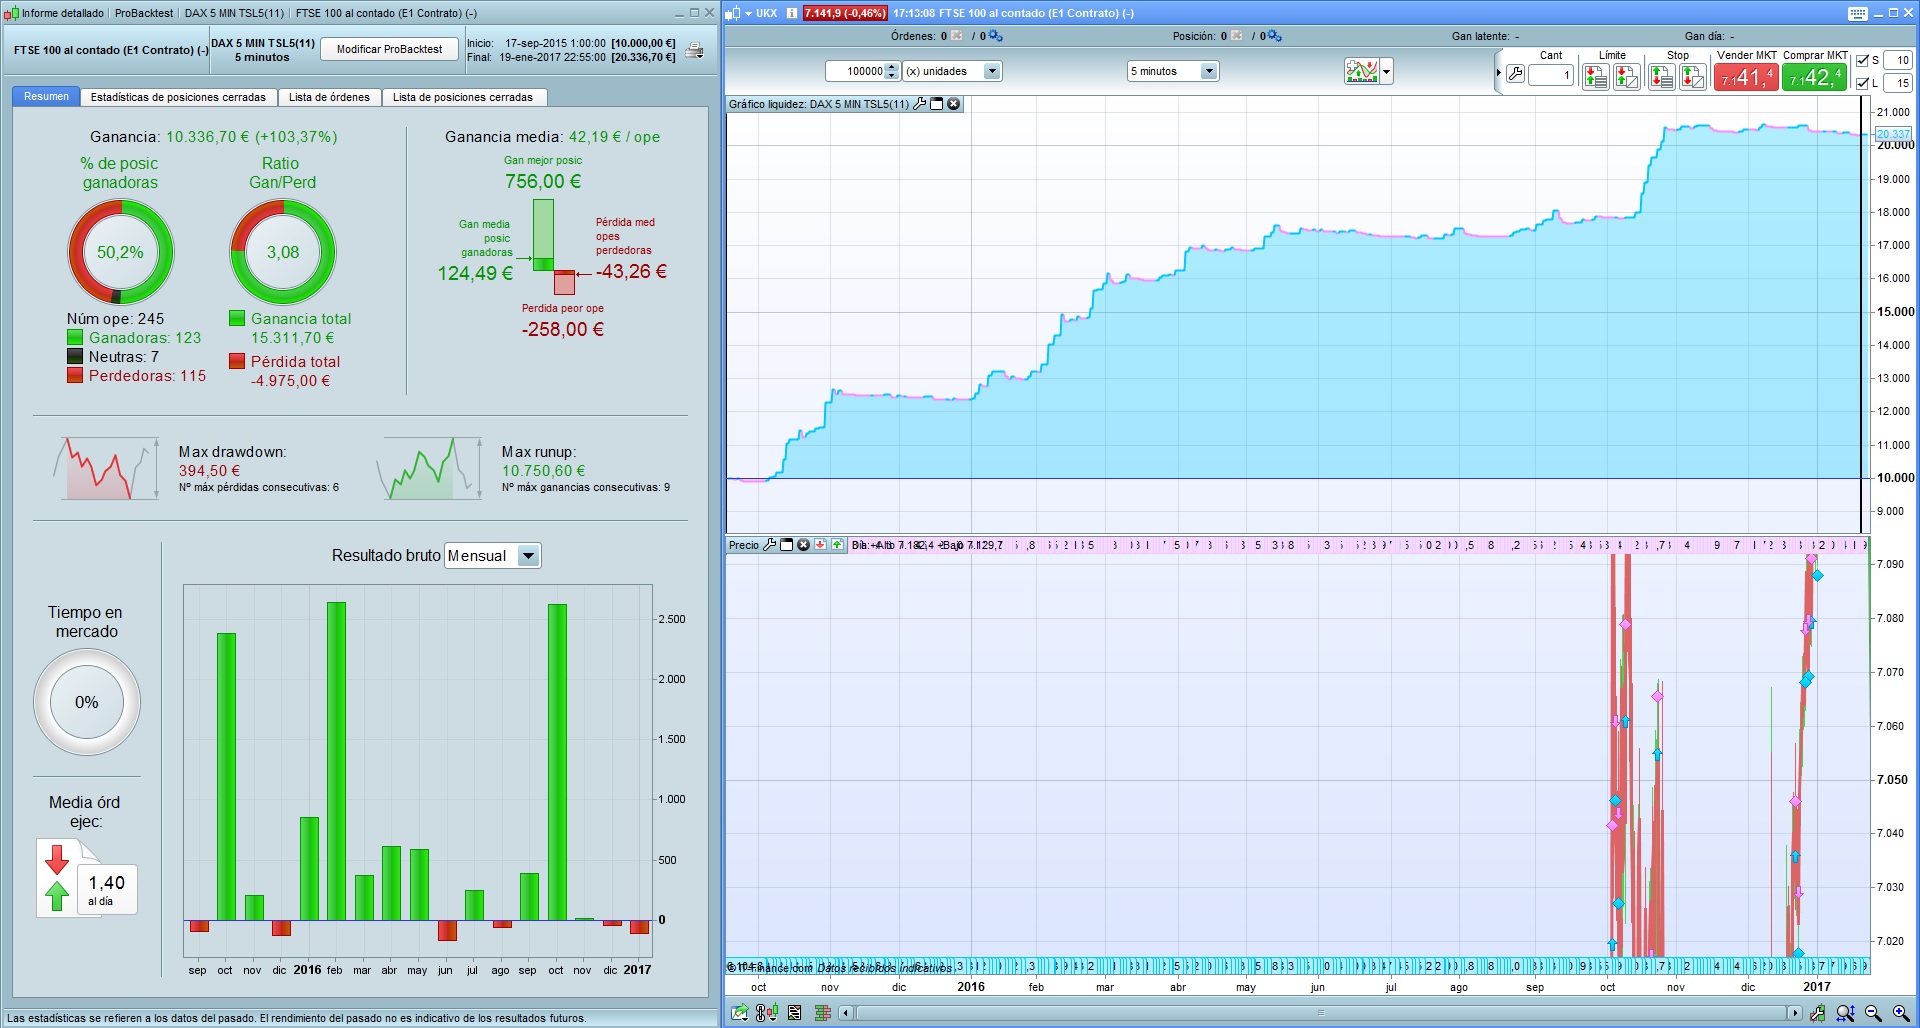Open Gráfico liquidez wrench settings

click(x=920, y=104)
